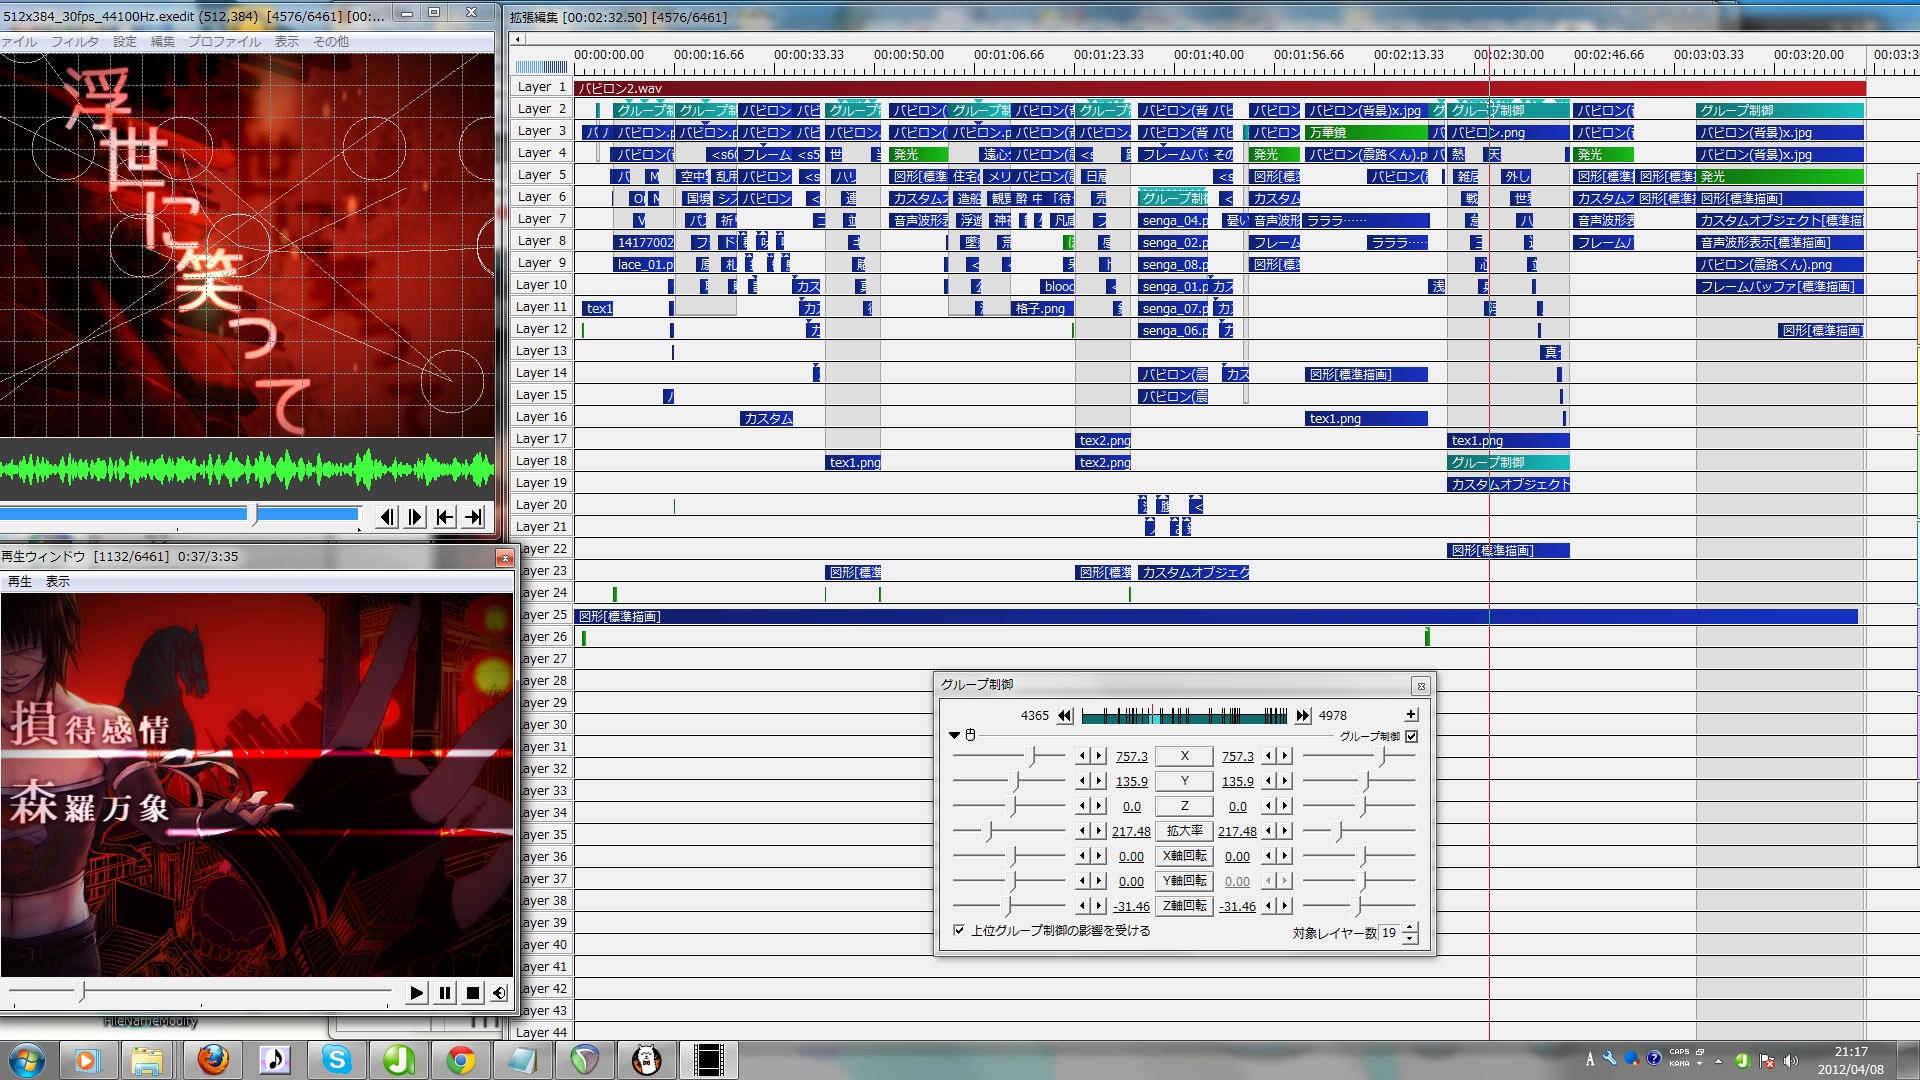Increment right Z軸回転 value with right arrow
Image resolution: width=1920 pixels, height=1080 pixels.
[x=1285, y=906]
